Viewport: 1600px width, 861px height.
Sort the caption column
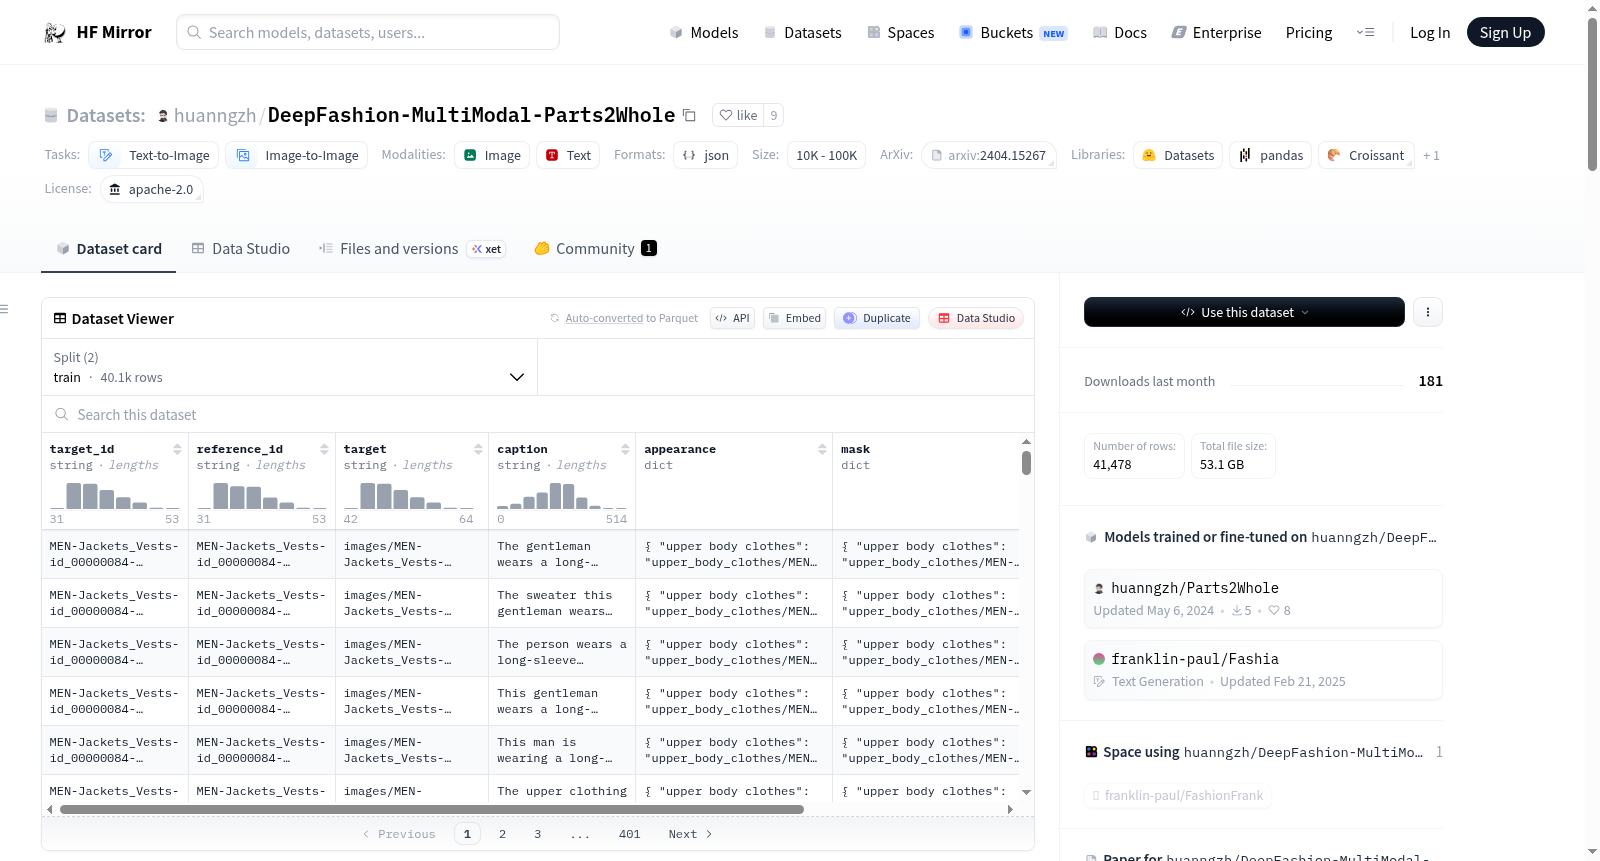tap(625, 449)
